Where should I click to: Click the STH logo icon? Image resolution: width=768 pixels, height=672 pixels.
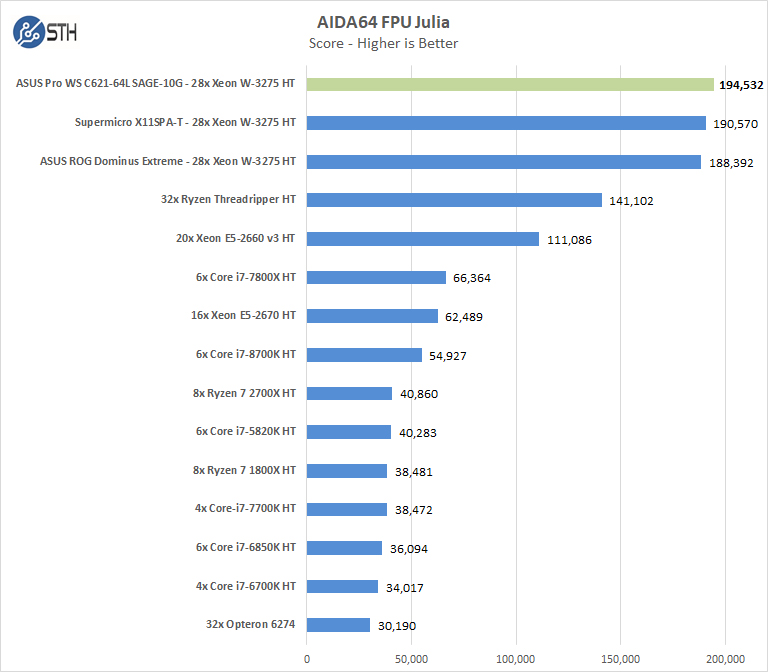pyautogui.click(x=29, y=32)
